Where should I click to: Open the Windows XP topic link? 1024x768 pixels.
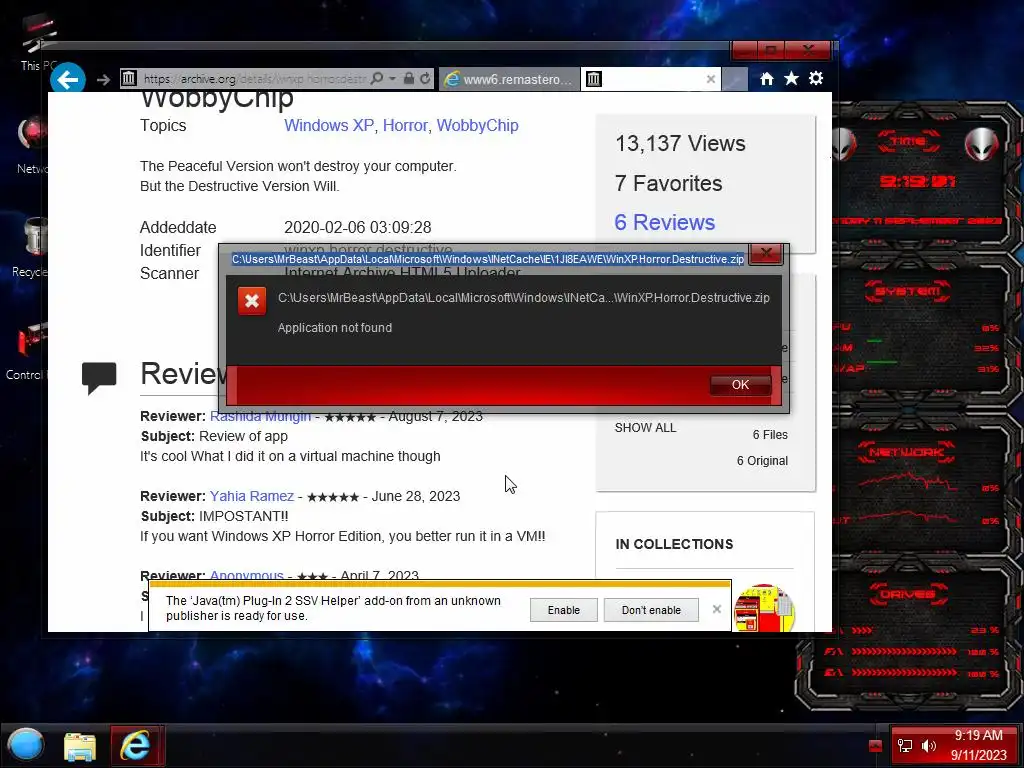pos(328,125)
